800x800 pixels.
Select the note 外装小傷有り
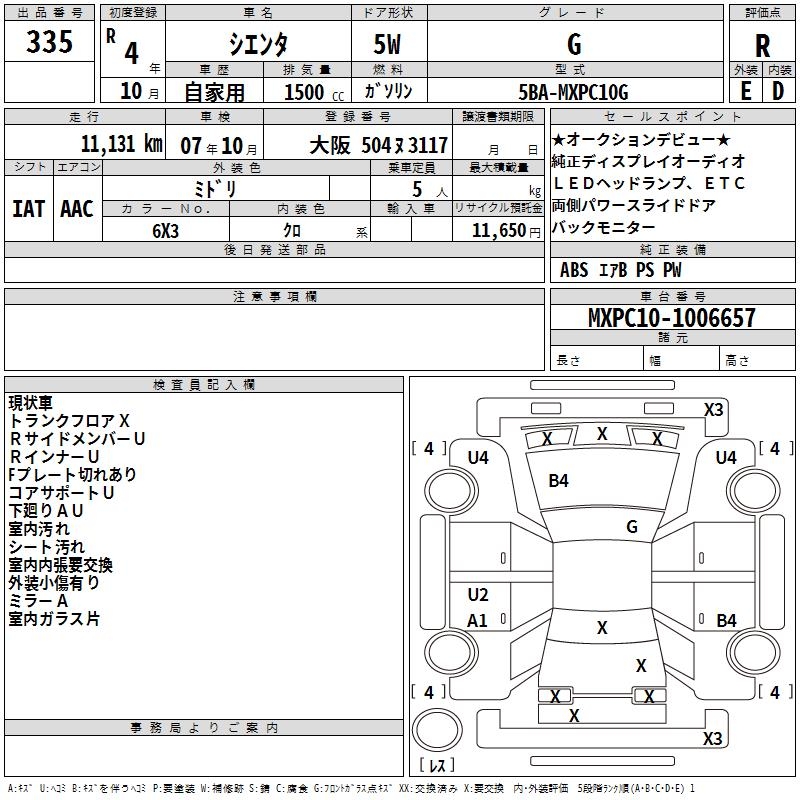click(x=54, y=583)
